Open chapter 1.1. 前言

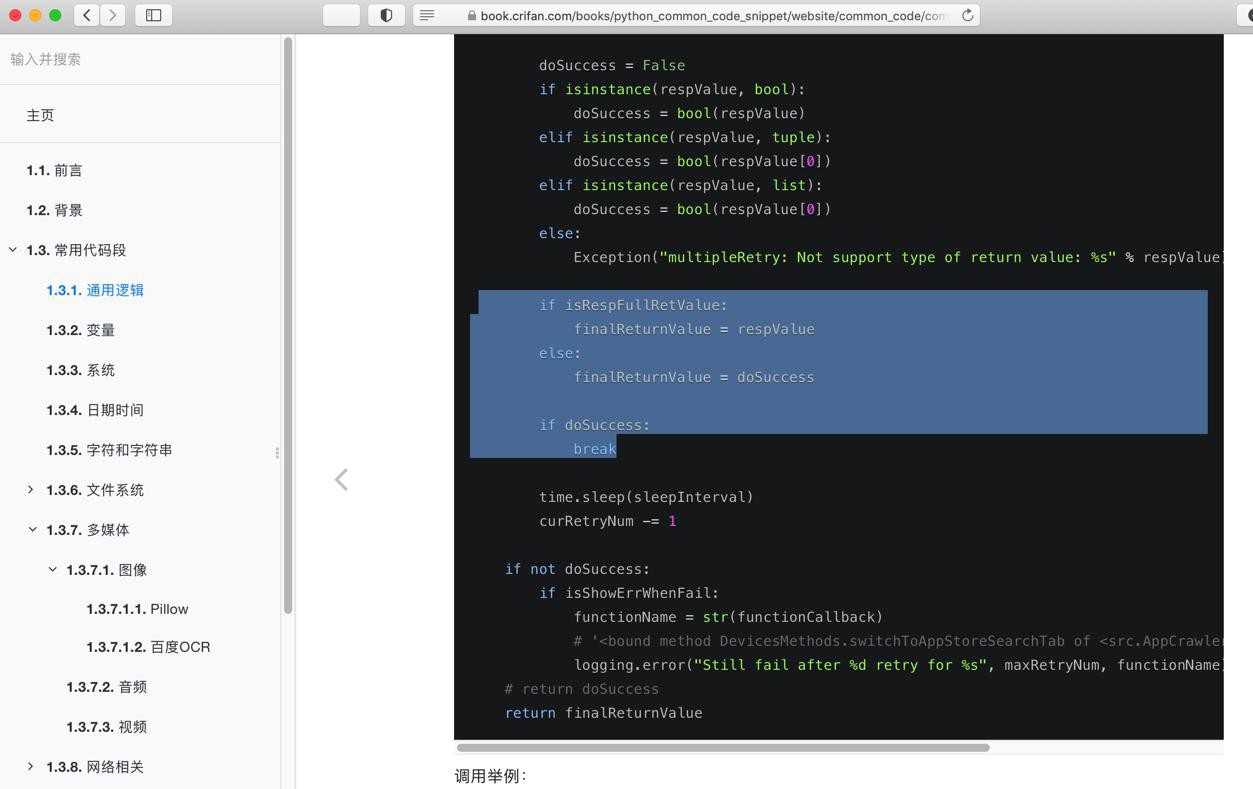pyautogui.click(x=55, y=170)
